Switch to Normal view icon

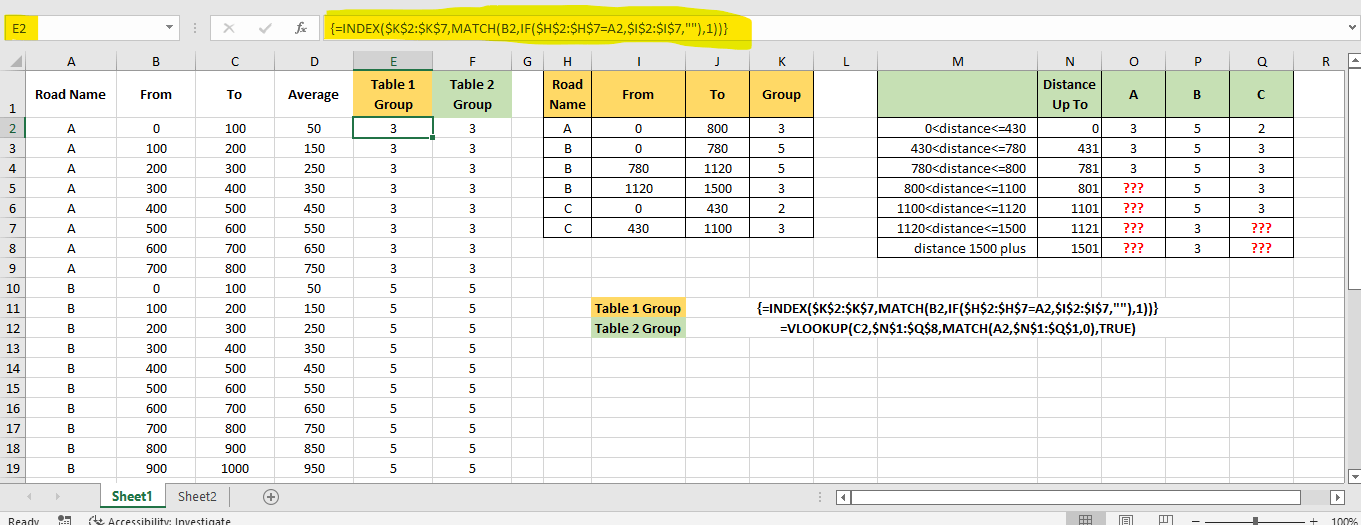click(x=1085, y=520)
